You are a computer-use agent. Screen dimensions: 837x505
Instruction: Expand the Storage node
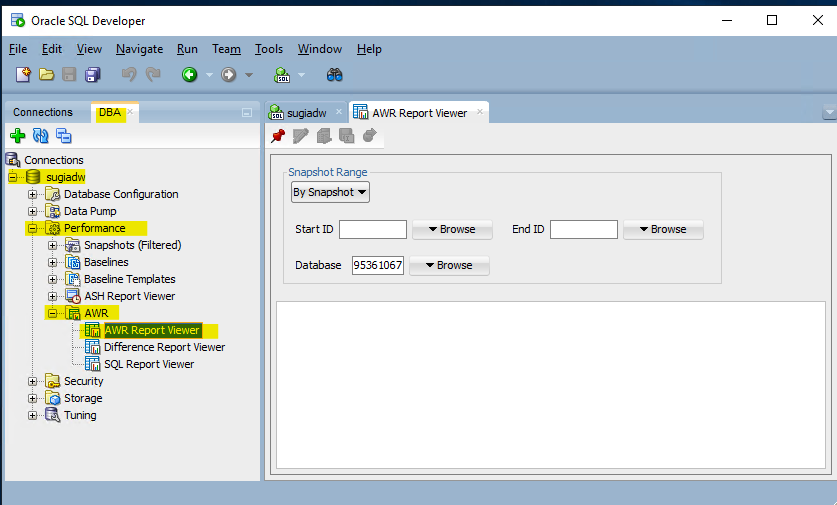(33, 398)
